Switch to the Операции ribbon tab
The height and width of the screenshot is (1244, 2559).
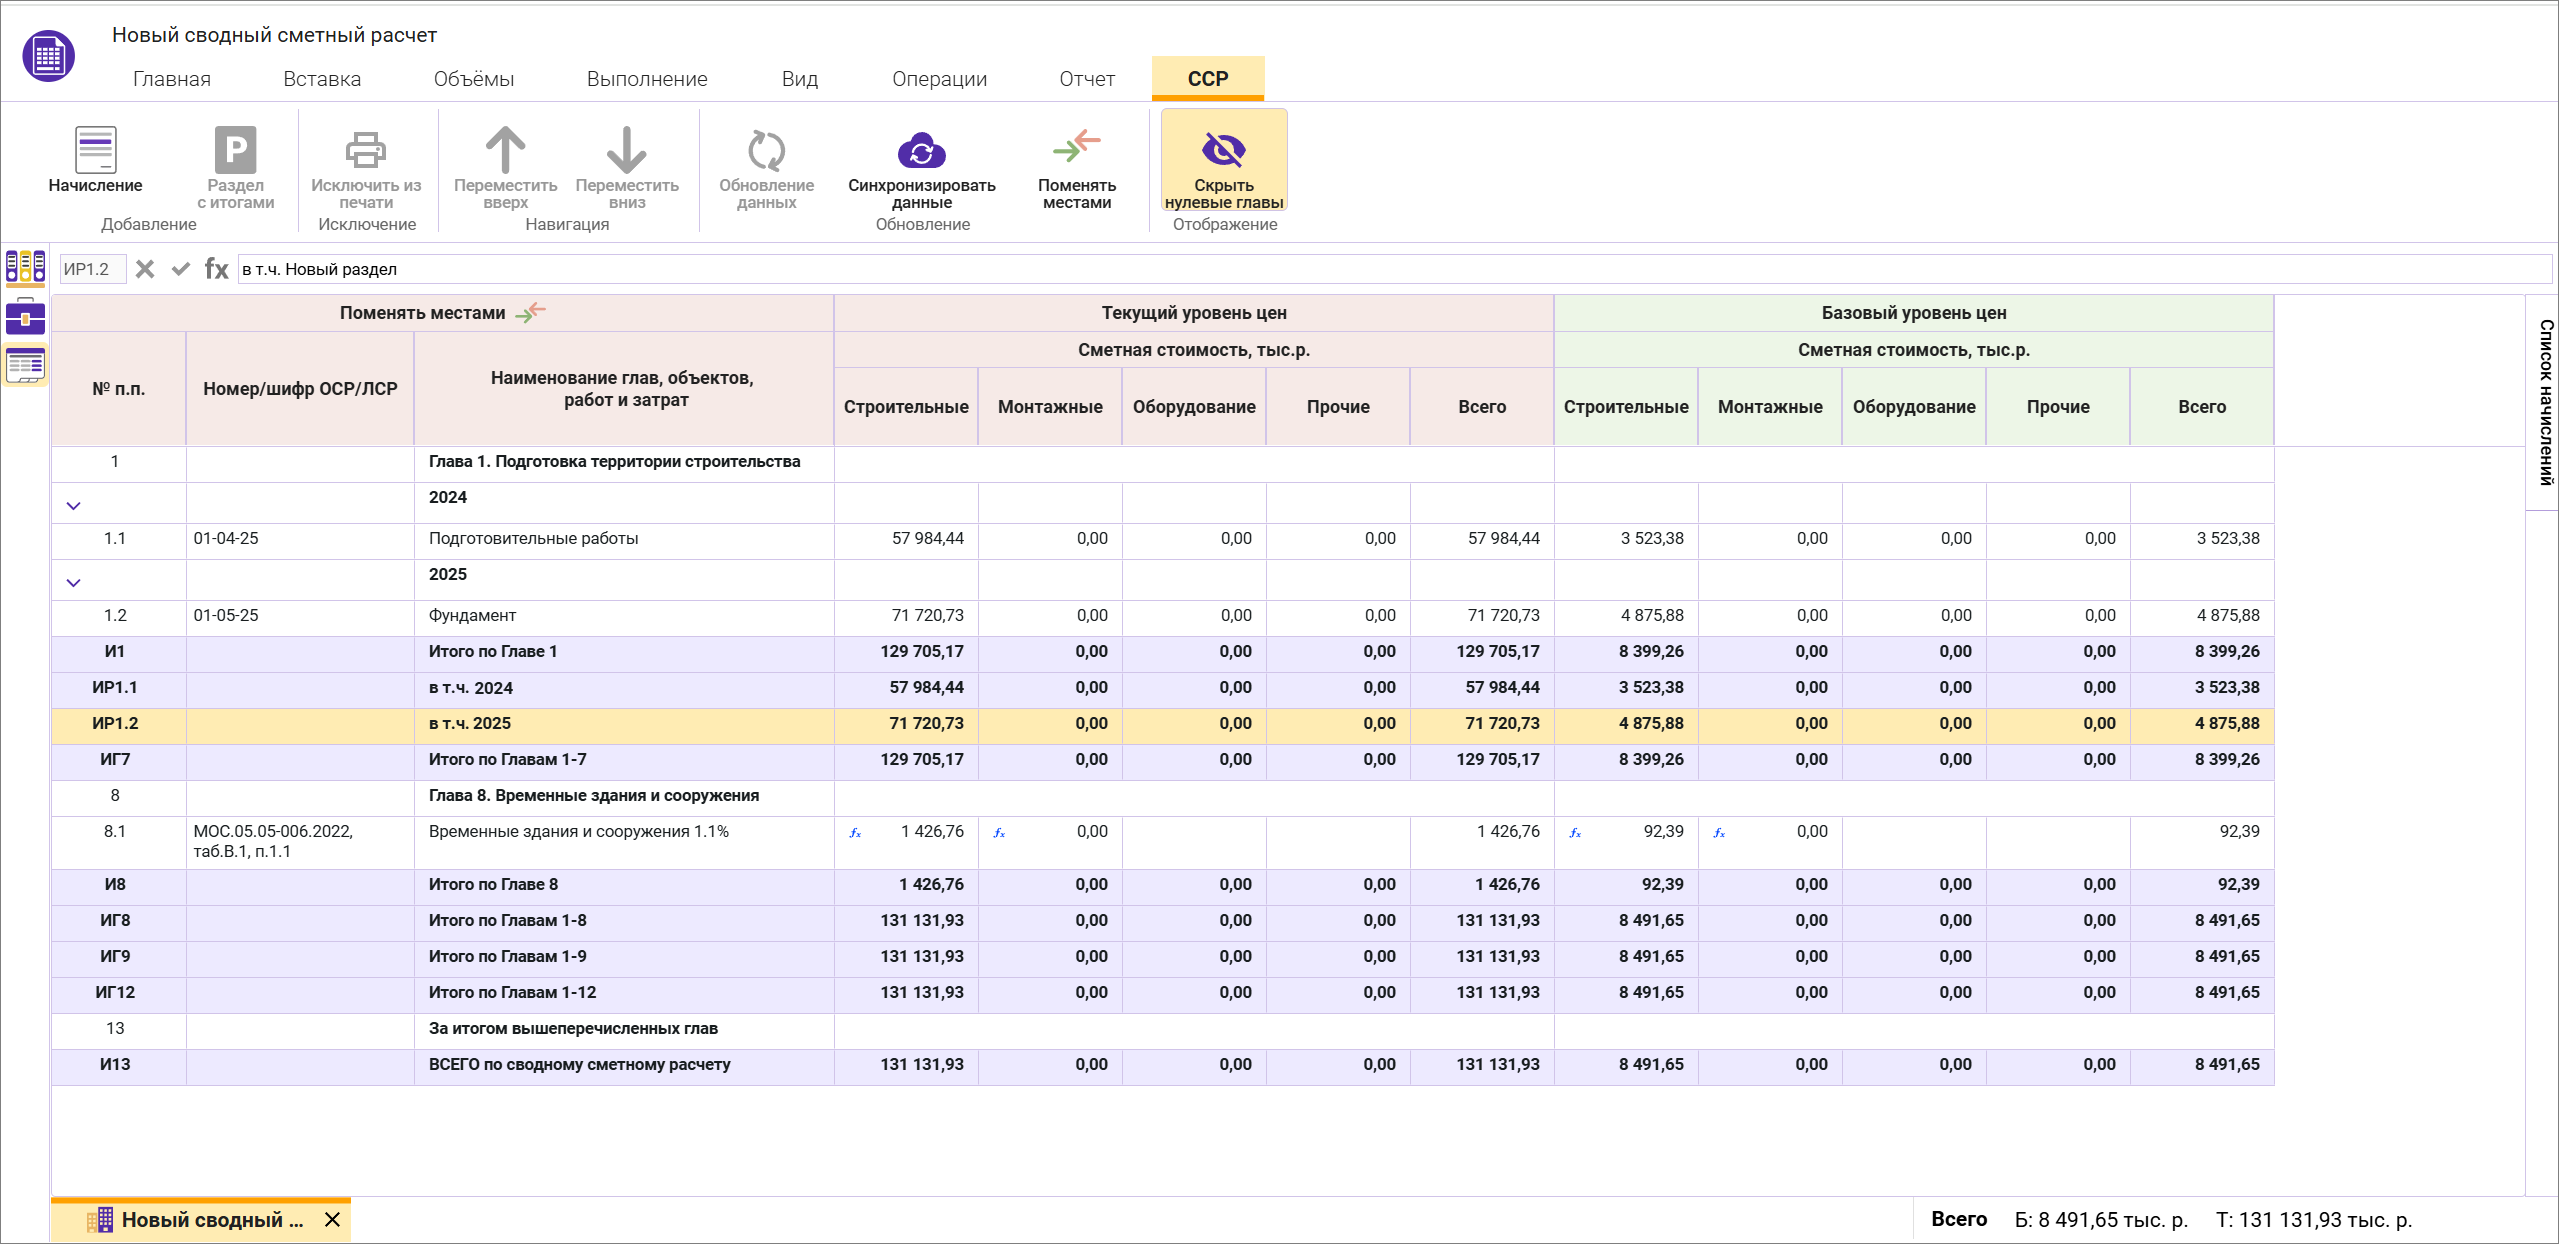tap(939, 79)
